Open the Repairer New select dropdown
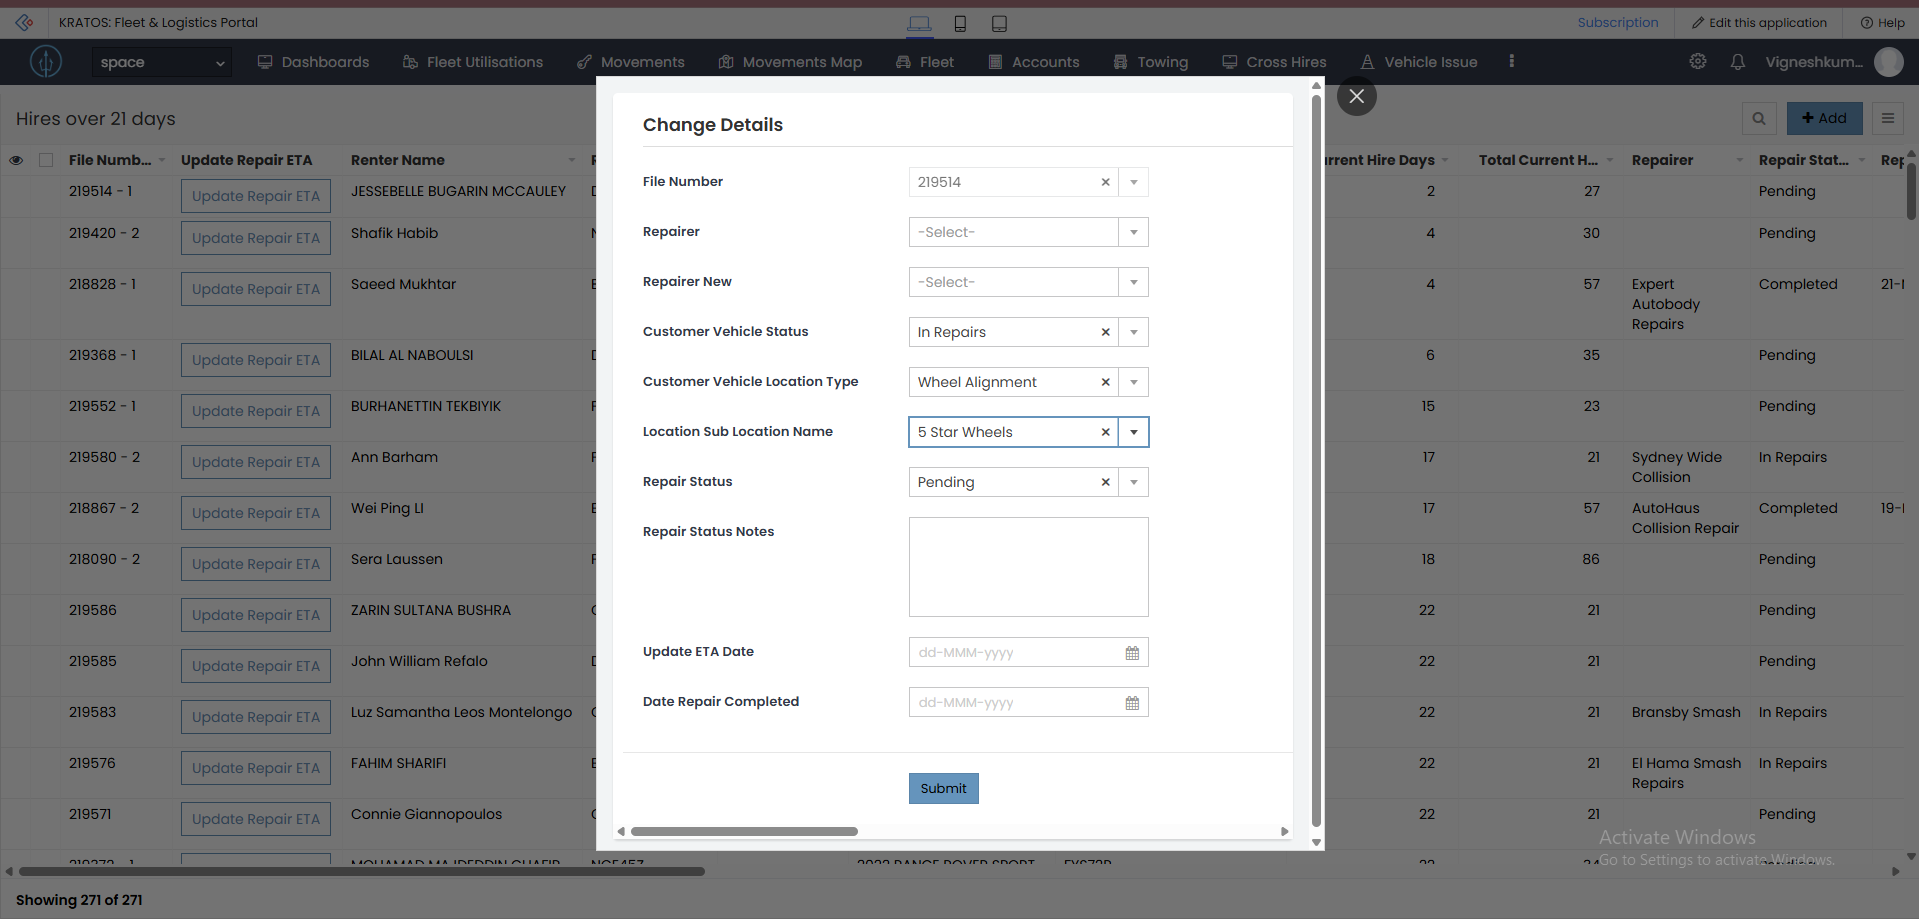Viewport: 1919px width, 919px height. [x=1028, y=282]
